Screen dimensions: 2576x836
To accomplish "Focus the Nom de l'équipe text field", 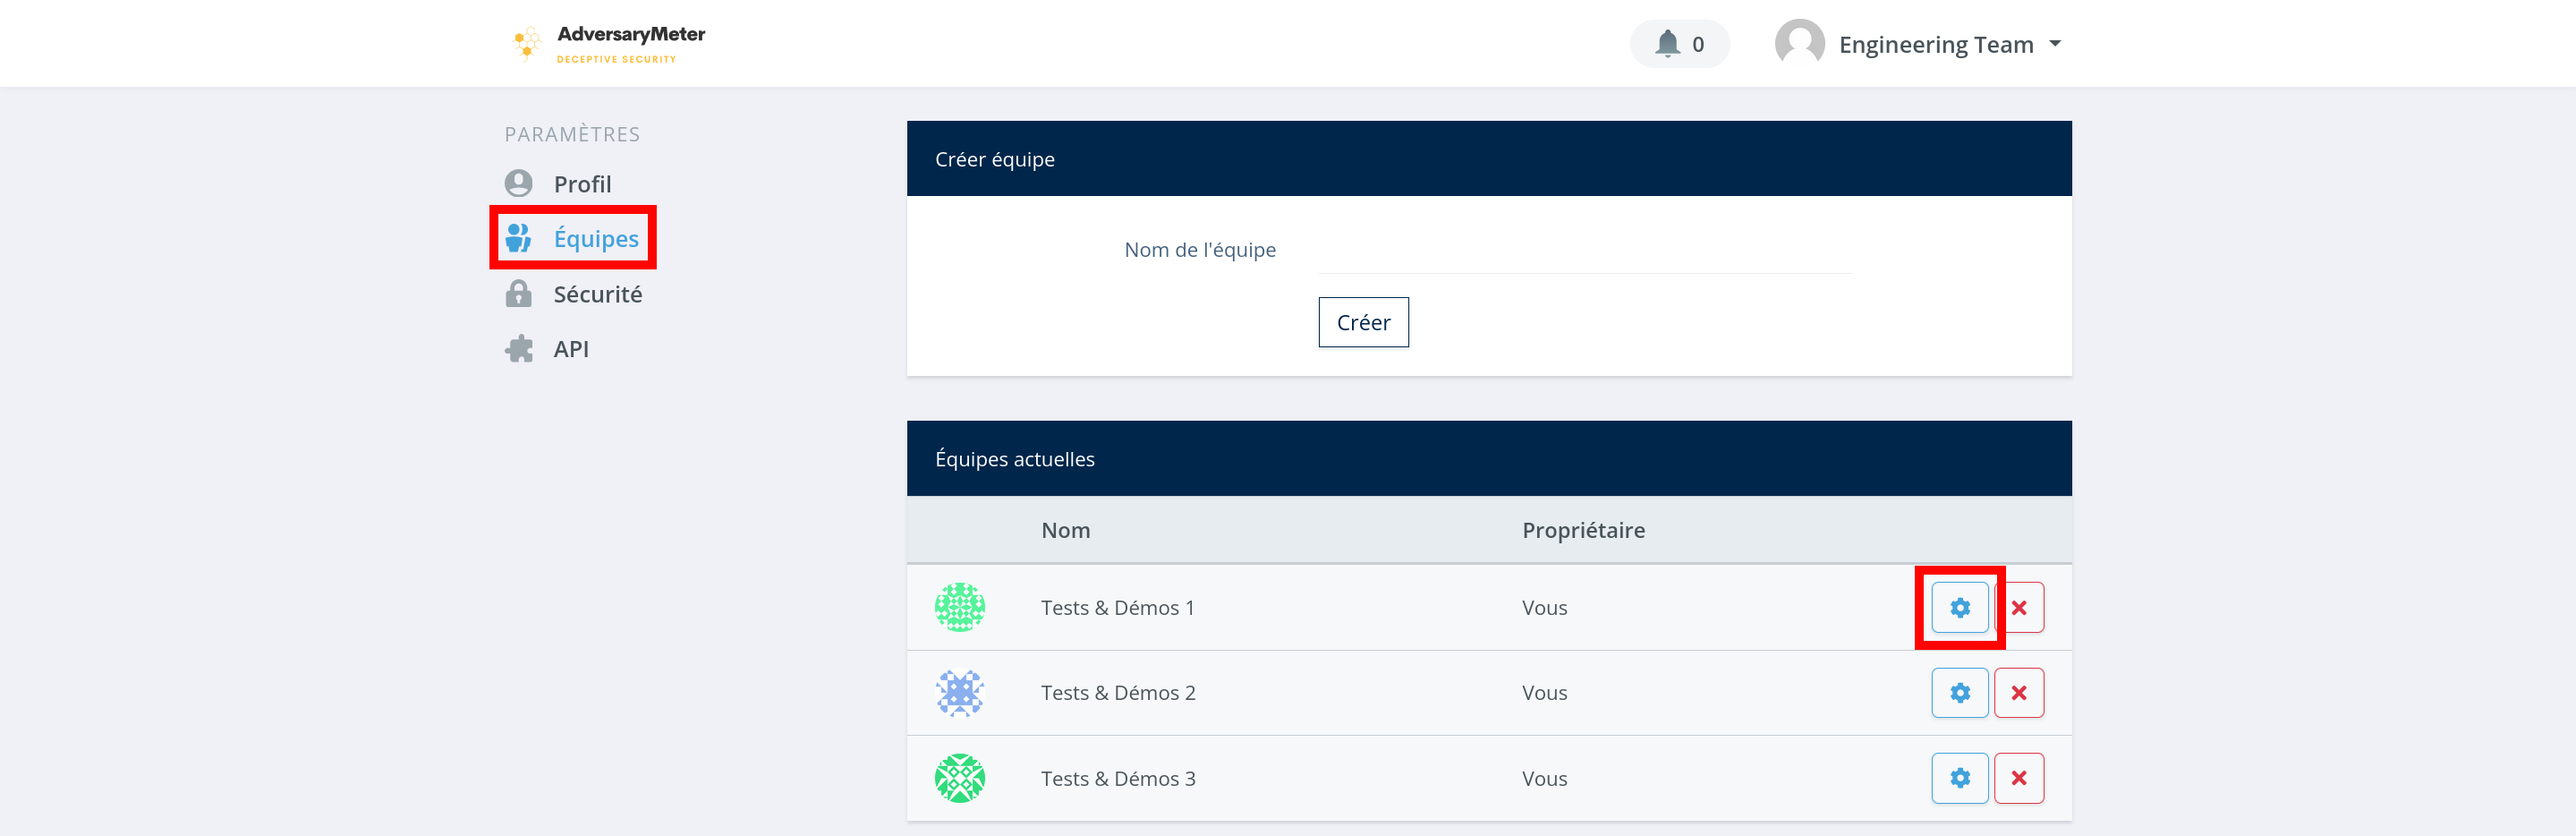I will (x=1584, y=251).
